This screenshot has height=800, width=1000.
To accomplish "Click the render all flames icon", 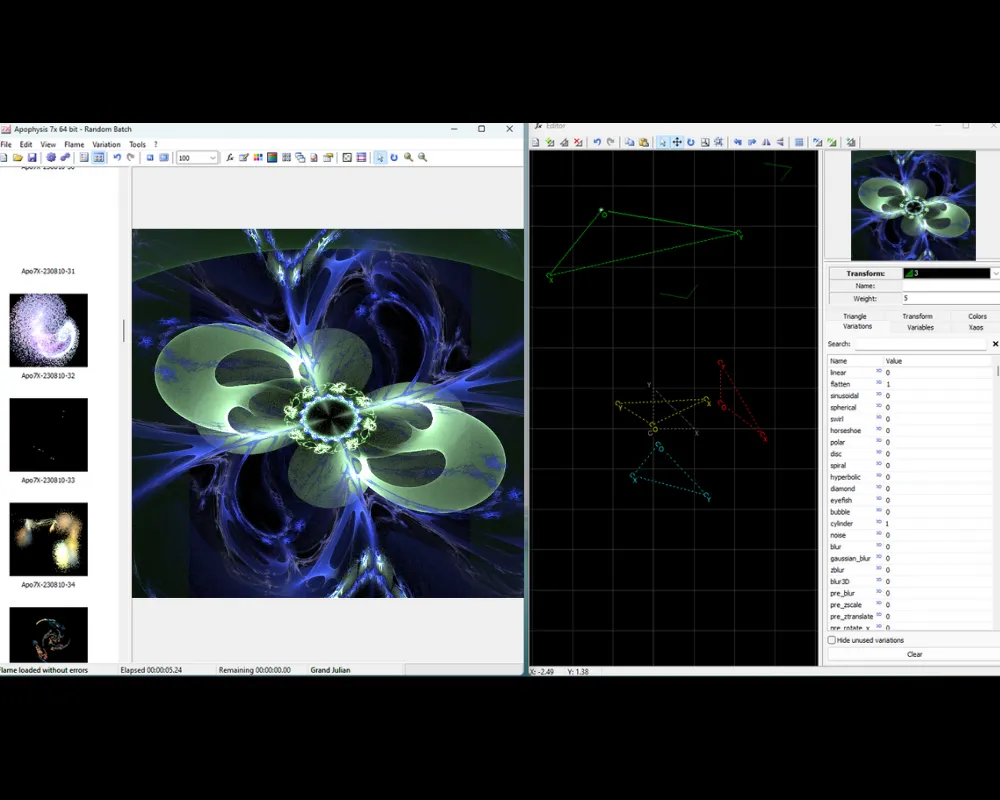I will [65, 158].
